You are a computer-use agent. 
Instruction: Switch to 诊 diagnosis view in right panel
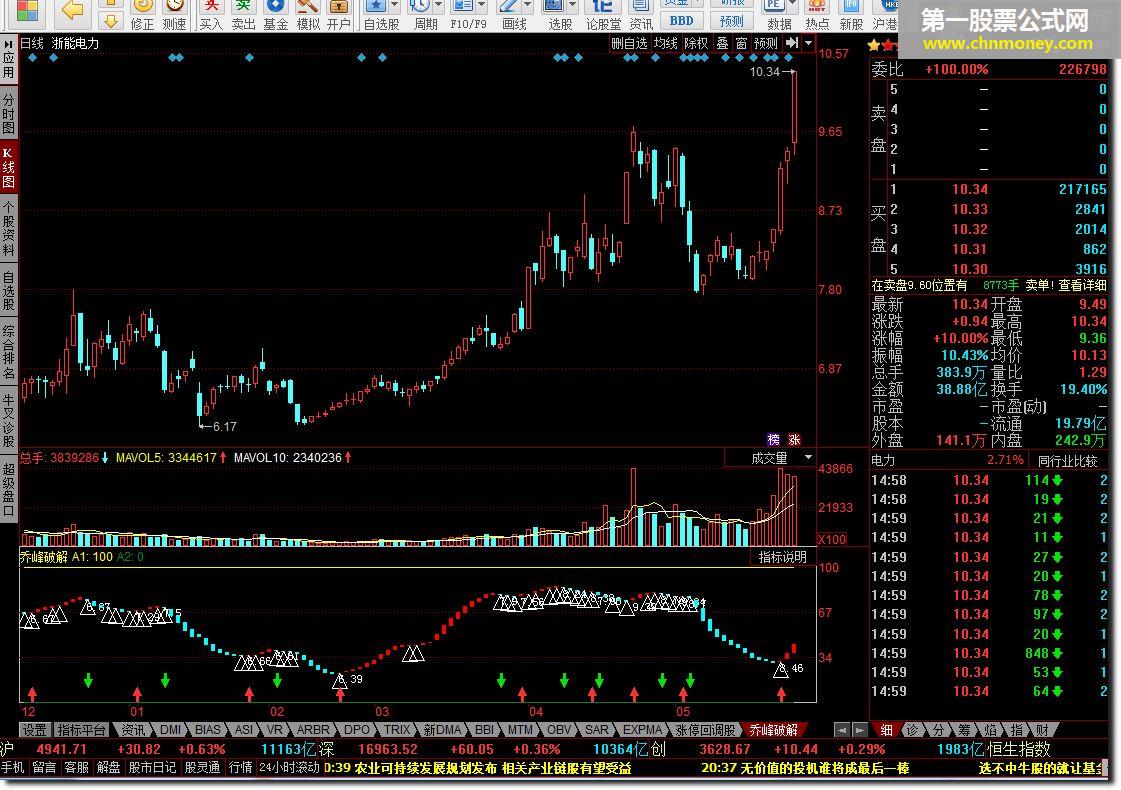click(x=912, y=730)
